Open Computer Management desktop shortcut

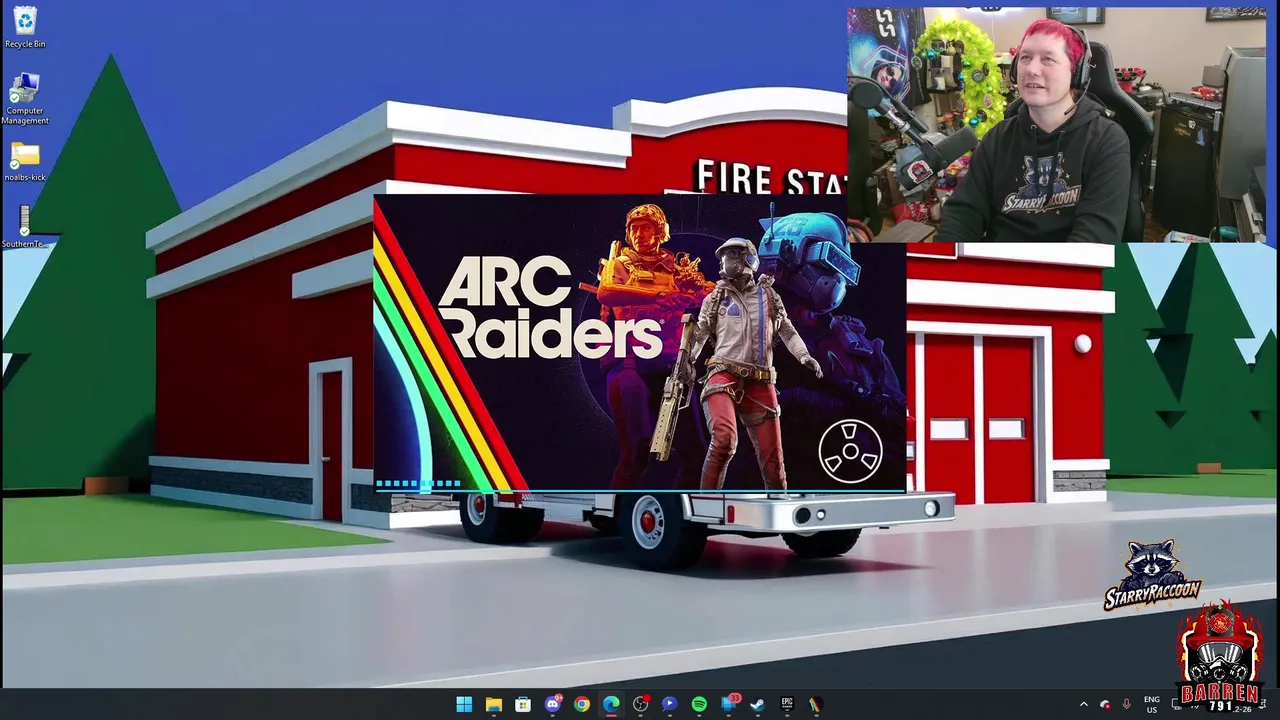coord(25,98)
